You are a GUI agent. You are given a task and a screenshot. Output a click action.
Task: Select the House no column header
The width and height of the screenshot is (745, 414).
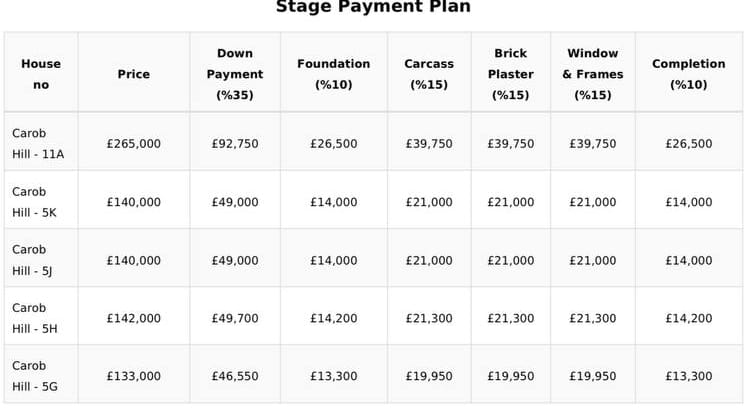pyautogui.click(x=41, y=74)
